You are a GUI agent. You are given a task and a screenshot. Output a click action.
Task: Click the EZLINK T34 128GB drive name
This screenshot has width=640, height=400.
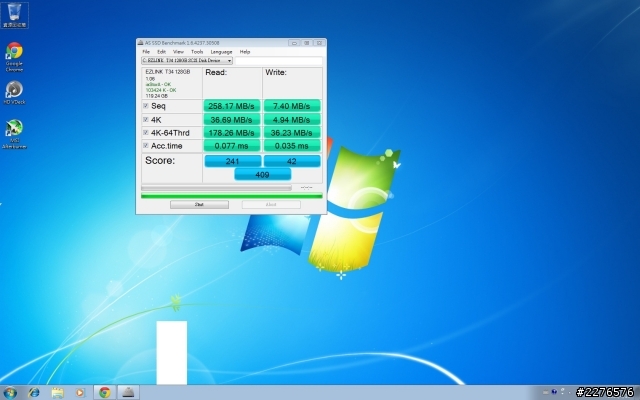click(x=168, y=72)
